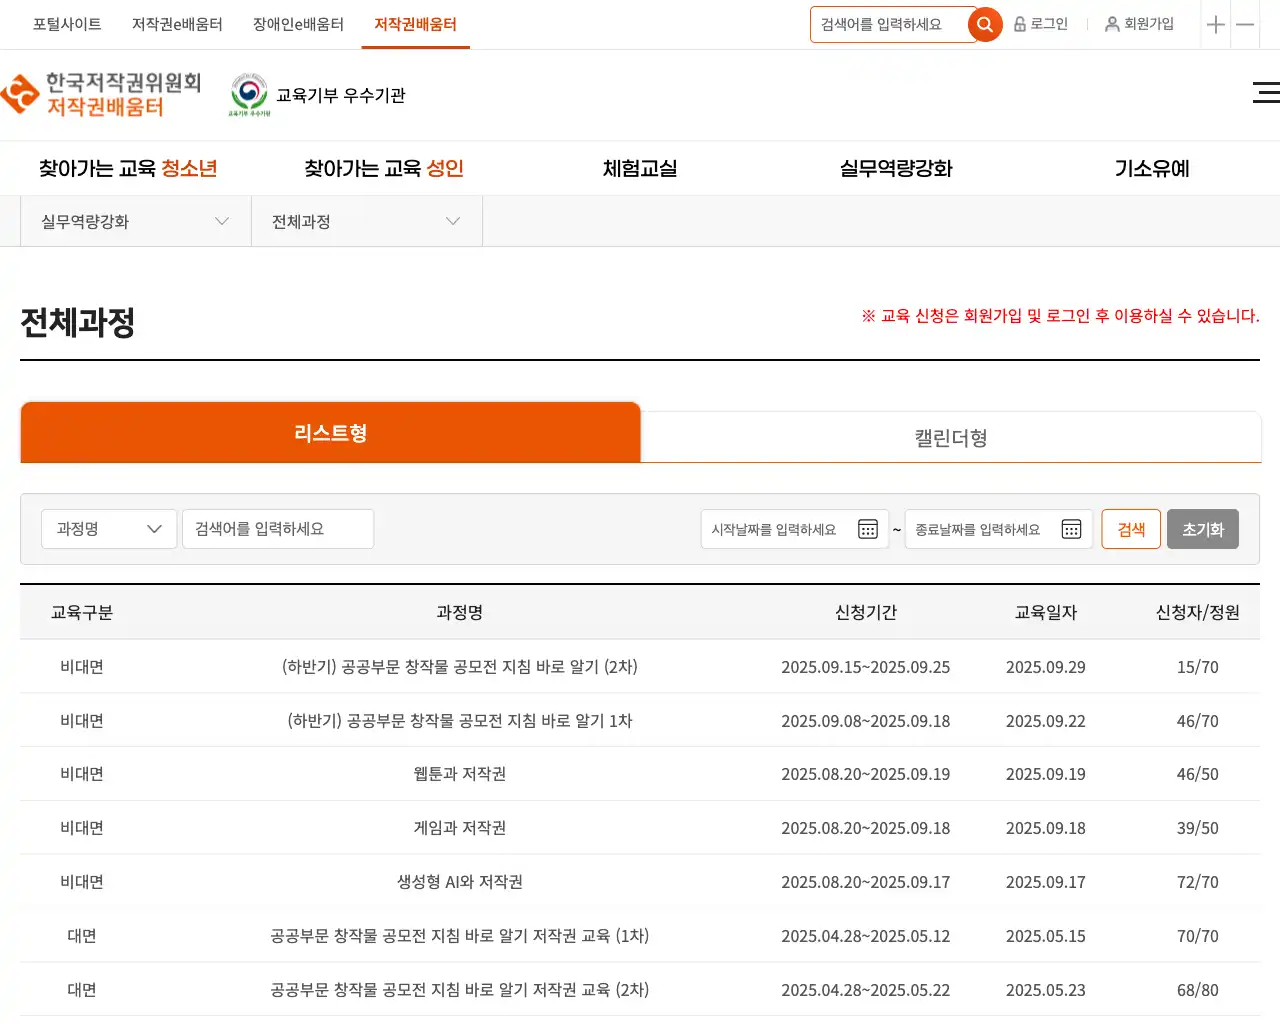This screenshot has width=1280, height=1024.
Task: Expand the 전체과정 breadcrumb dropdown
Action: pos(366,222)
